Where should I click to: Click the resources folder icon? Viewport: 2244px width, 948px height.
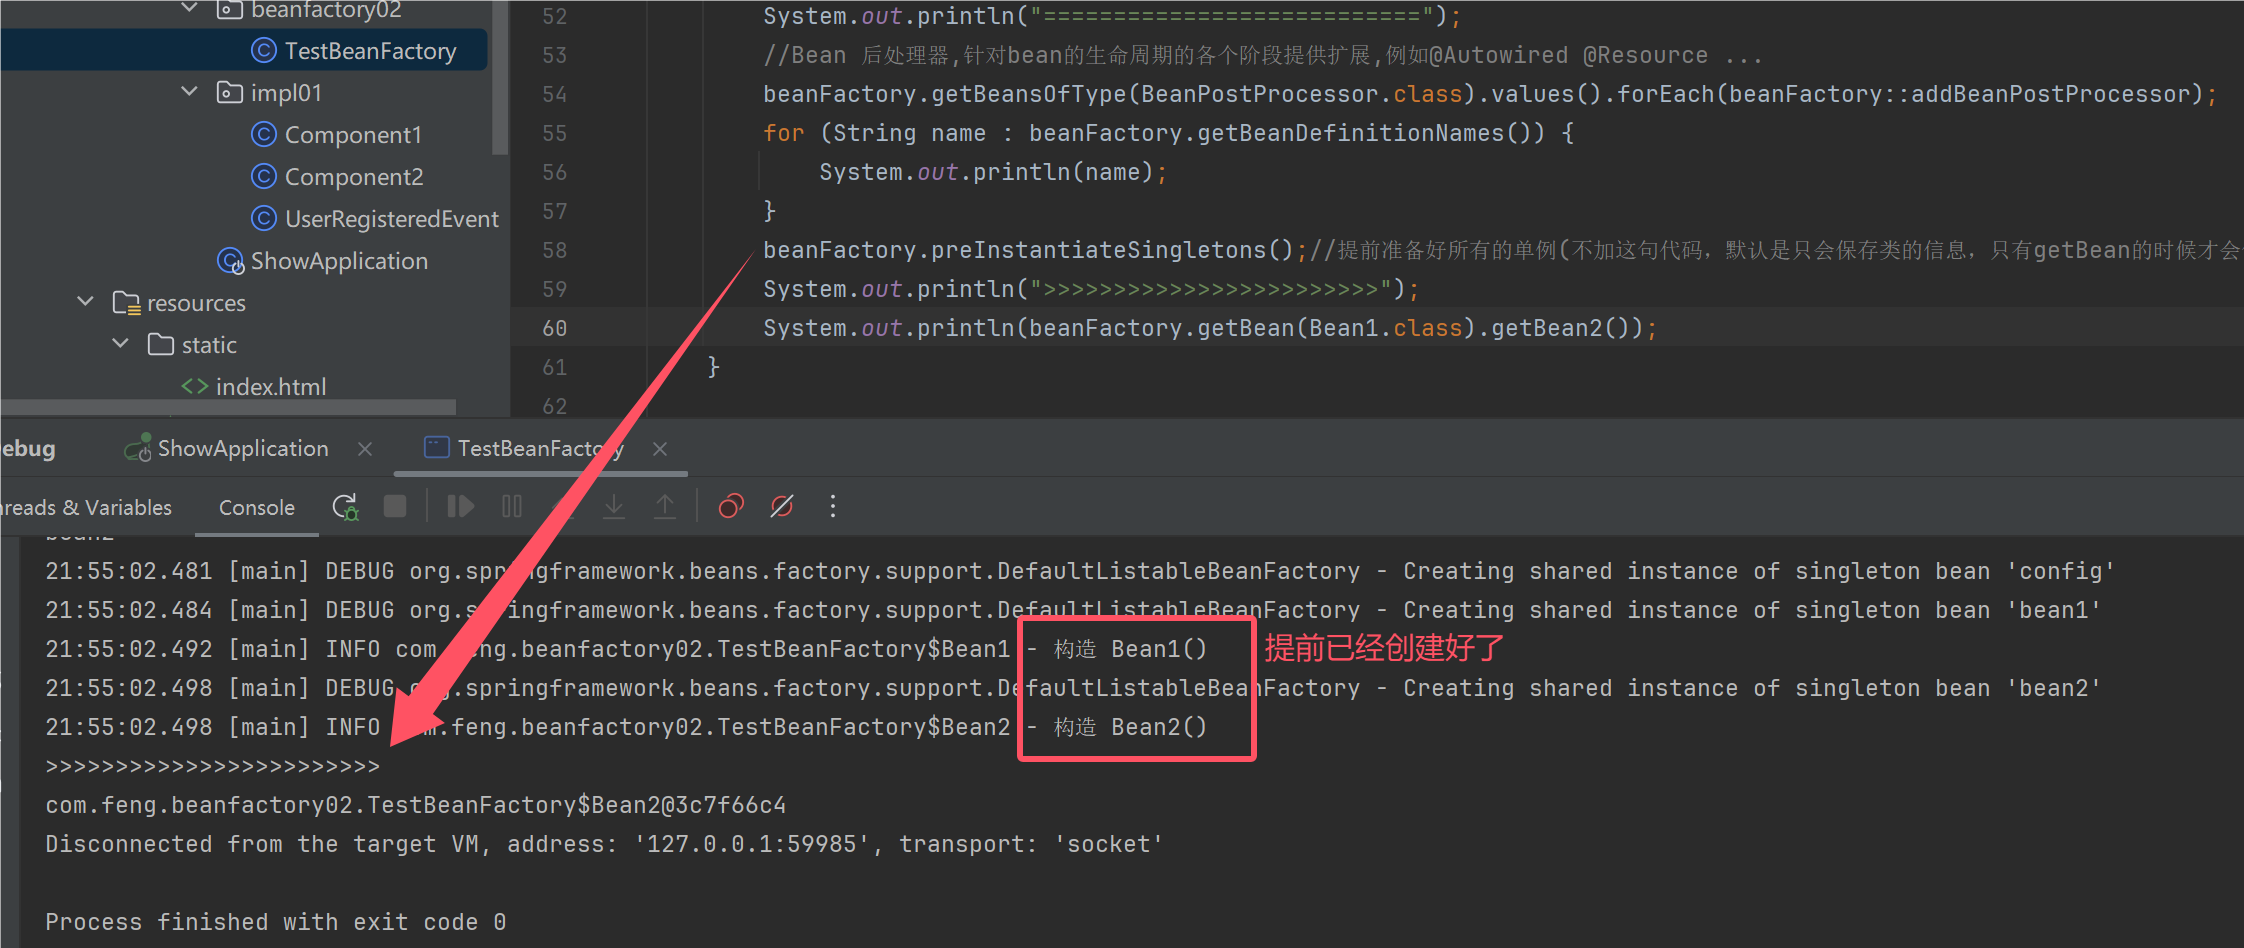pos(126,303)
